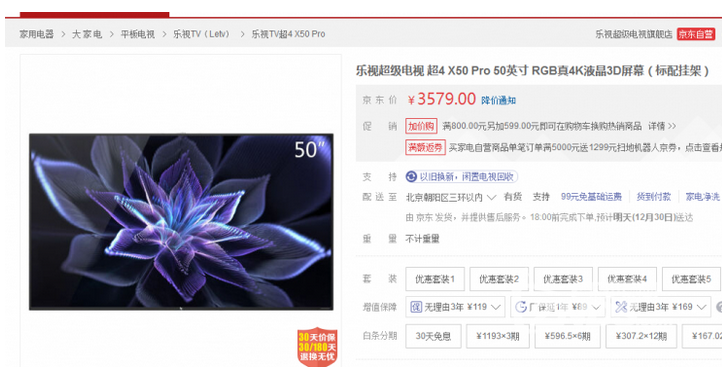722x367 pixels.
Task: Click the 家电净洗 link
Action: (702, 197)
